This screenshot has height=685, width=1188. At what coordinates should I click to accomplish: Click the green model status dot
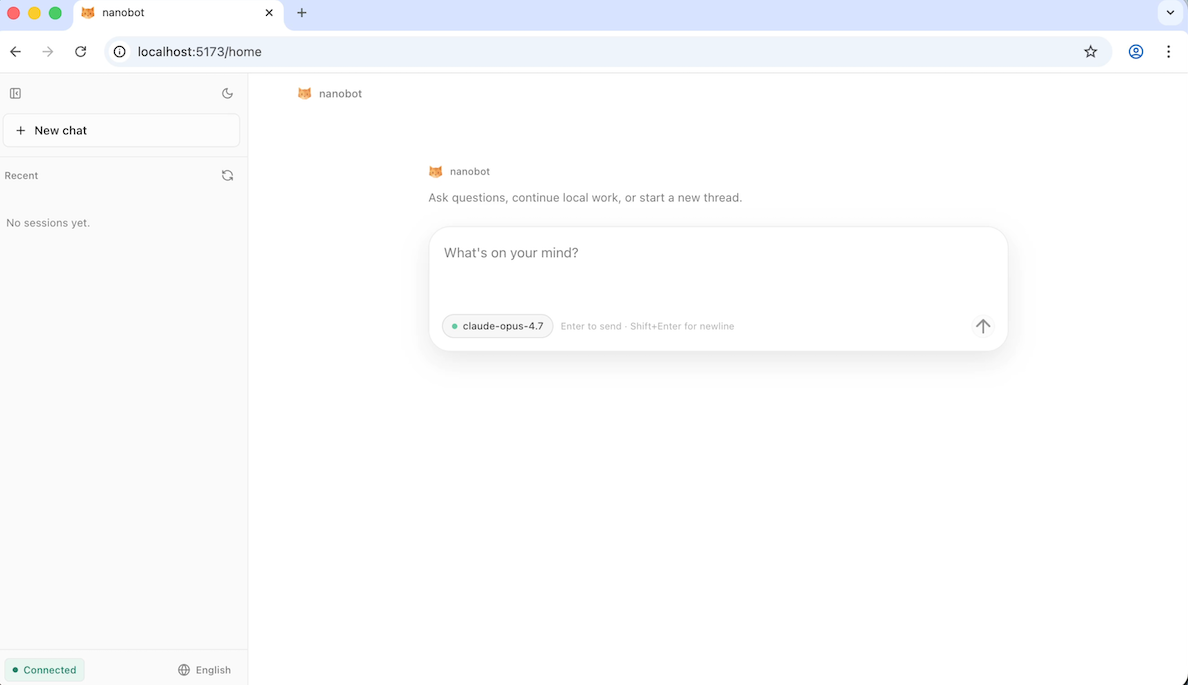456,326
